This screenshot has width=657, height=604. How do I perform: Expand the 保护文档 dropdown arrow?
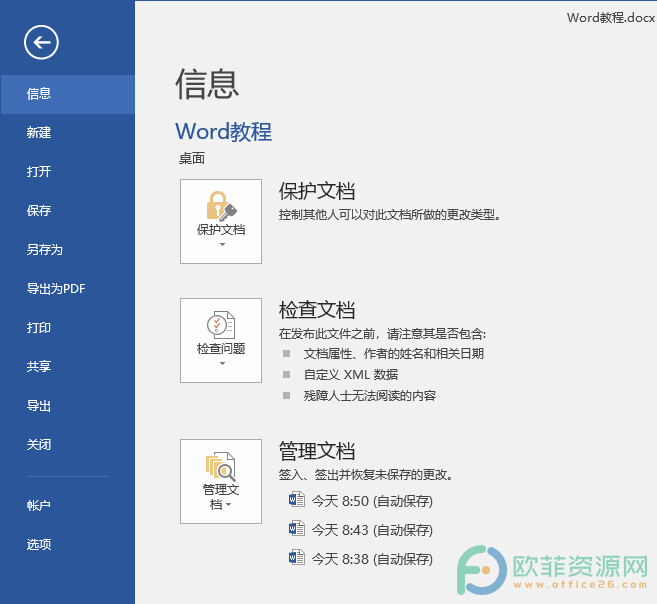[222, 245]
